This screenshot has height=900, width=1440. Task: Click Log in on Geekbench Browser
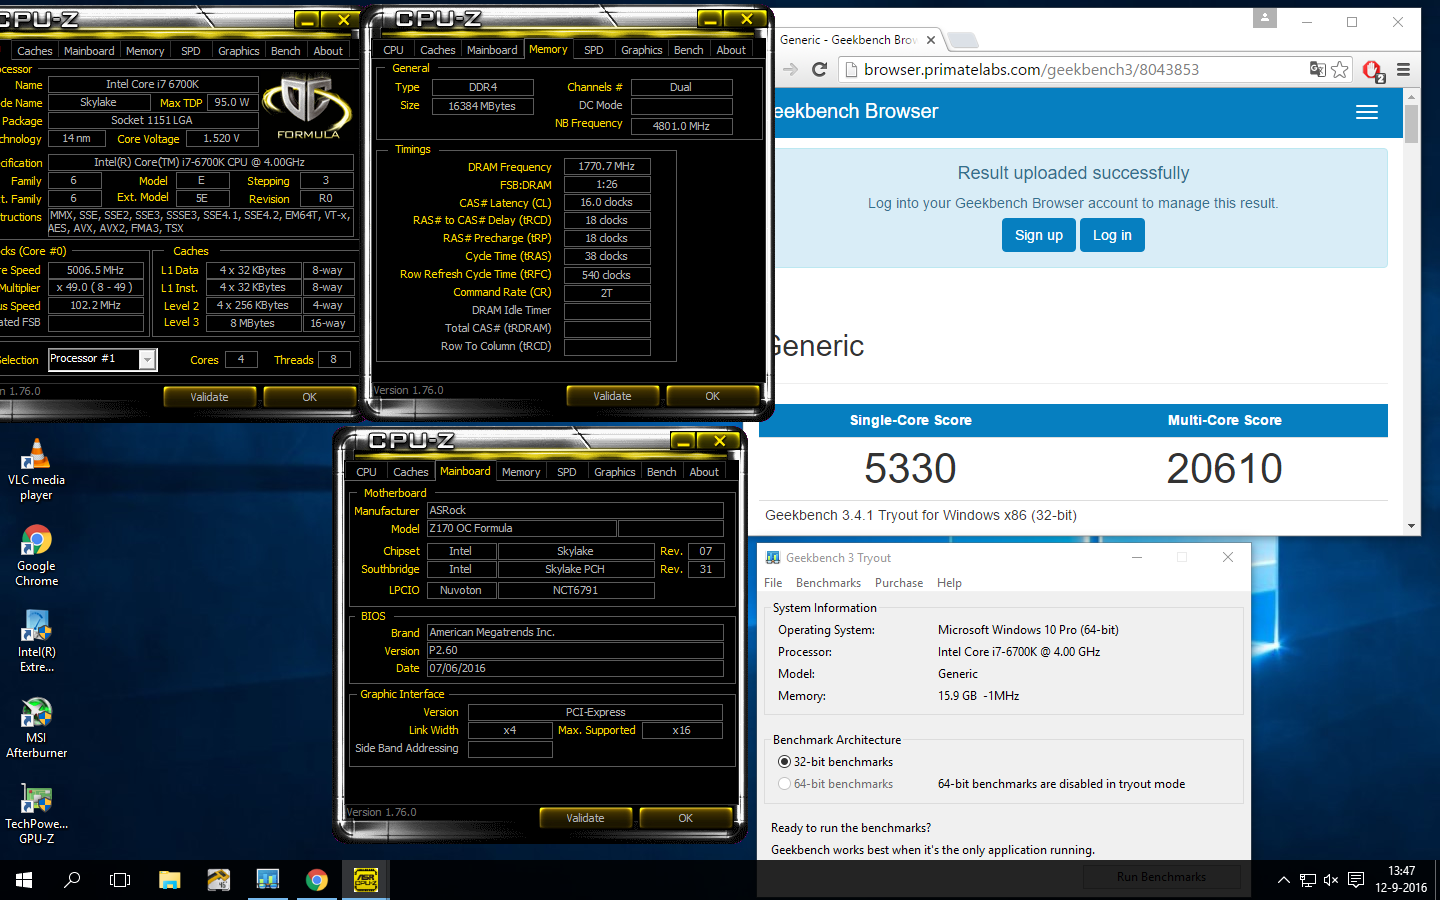click(1112, 235)
